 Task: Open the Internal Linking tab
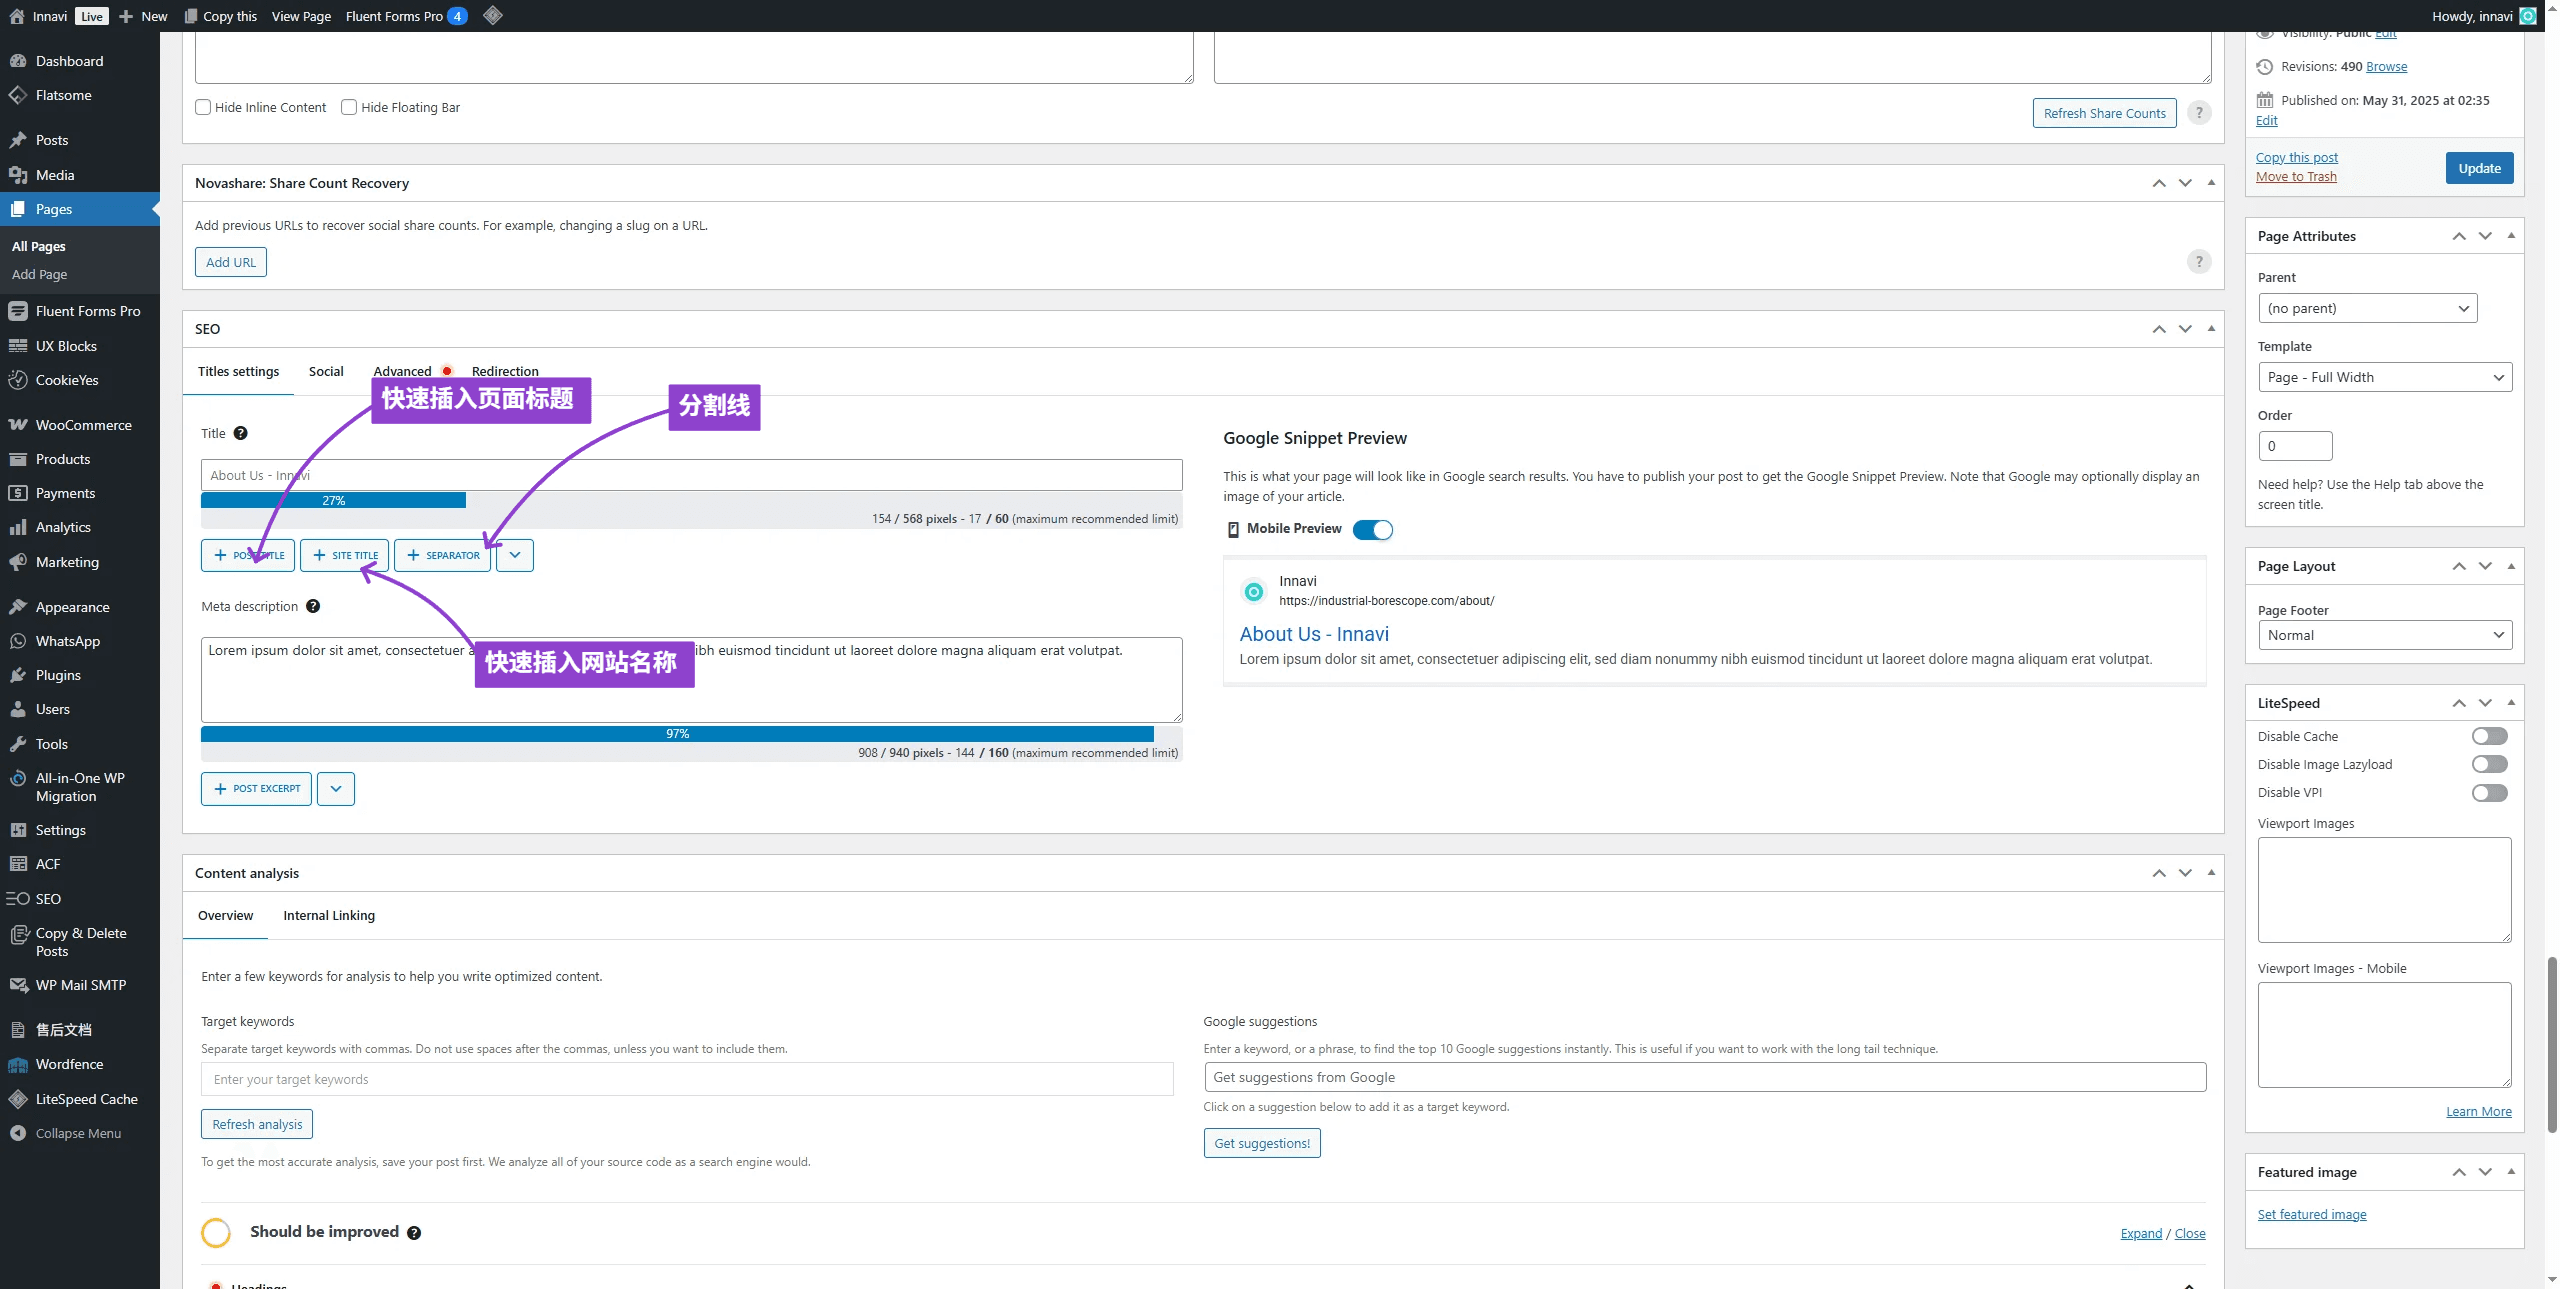pos(329,915)
